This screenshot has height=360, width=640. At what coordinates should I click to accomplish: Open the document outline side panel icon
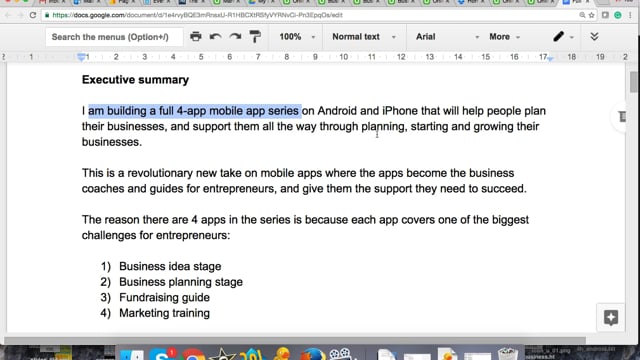[622, 117]
